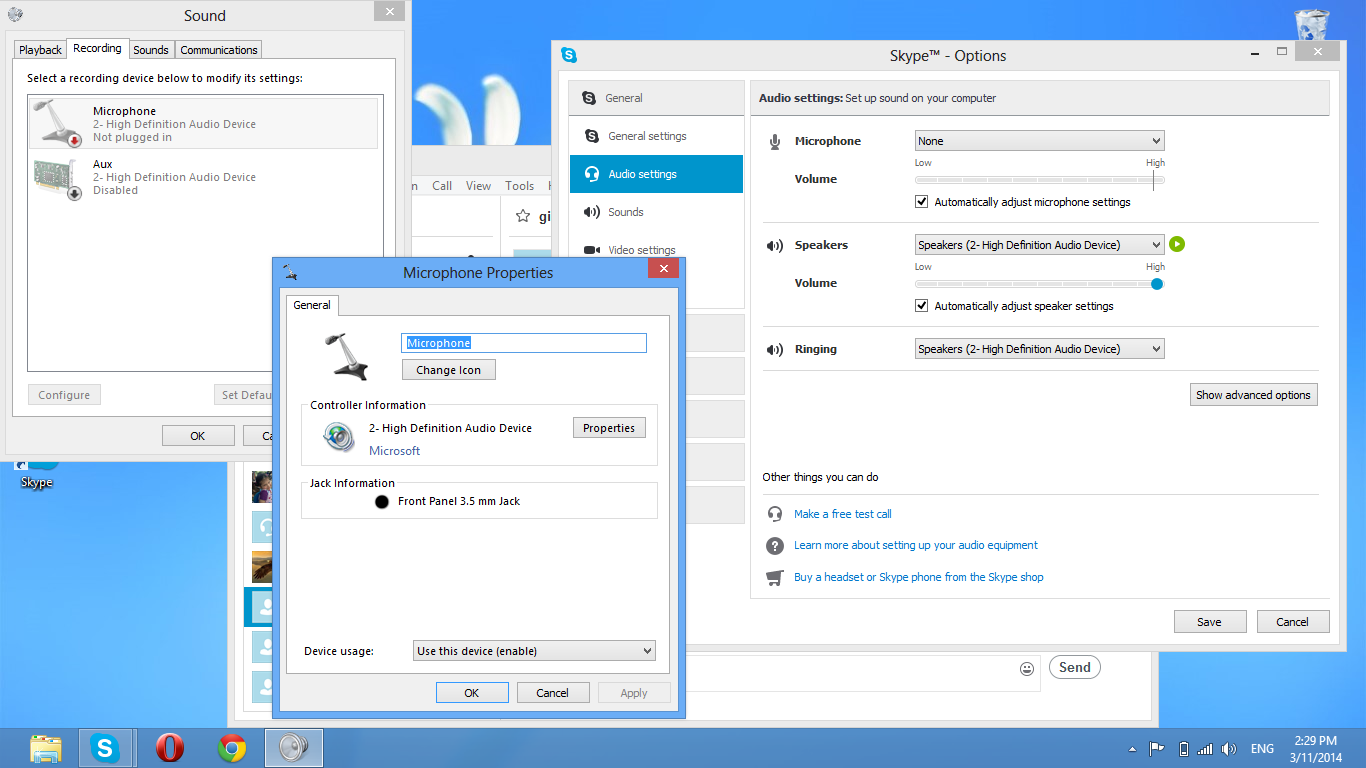Click the Make a free test call link

pos(842,514)
